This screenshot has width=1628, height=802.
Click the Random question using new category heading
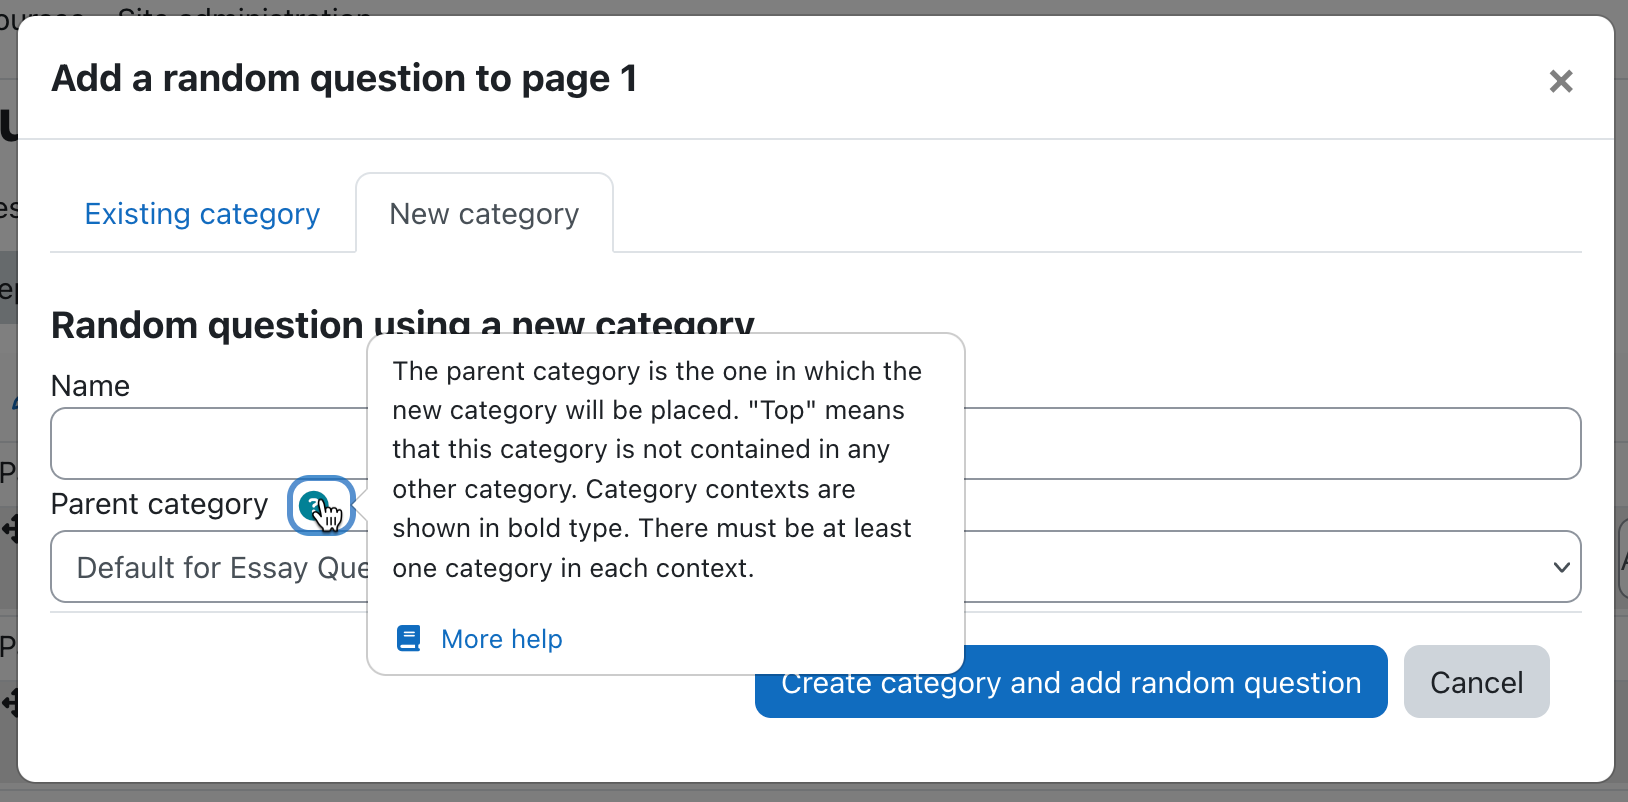tap(403, 325)
